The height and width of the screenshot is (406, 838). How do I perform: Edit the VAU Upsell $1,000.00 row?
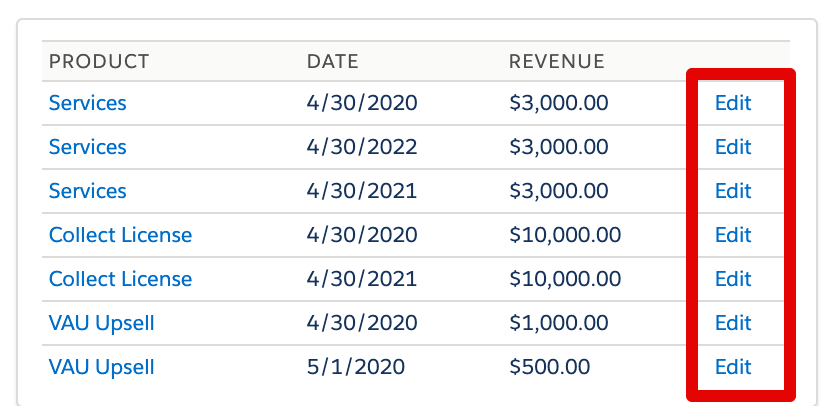(733, 323)
